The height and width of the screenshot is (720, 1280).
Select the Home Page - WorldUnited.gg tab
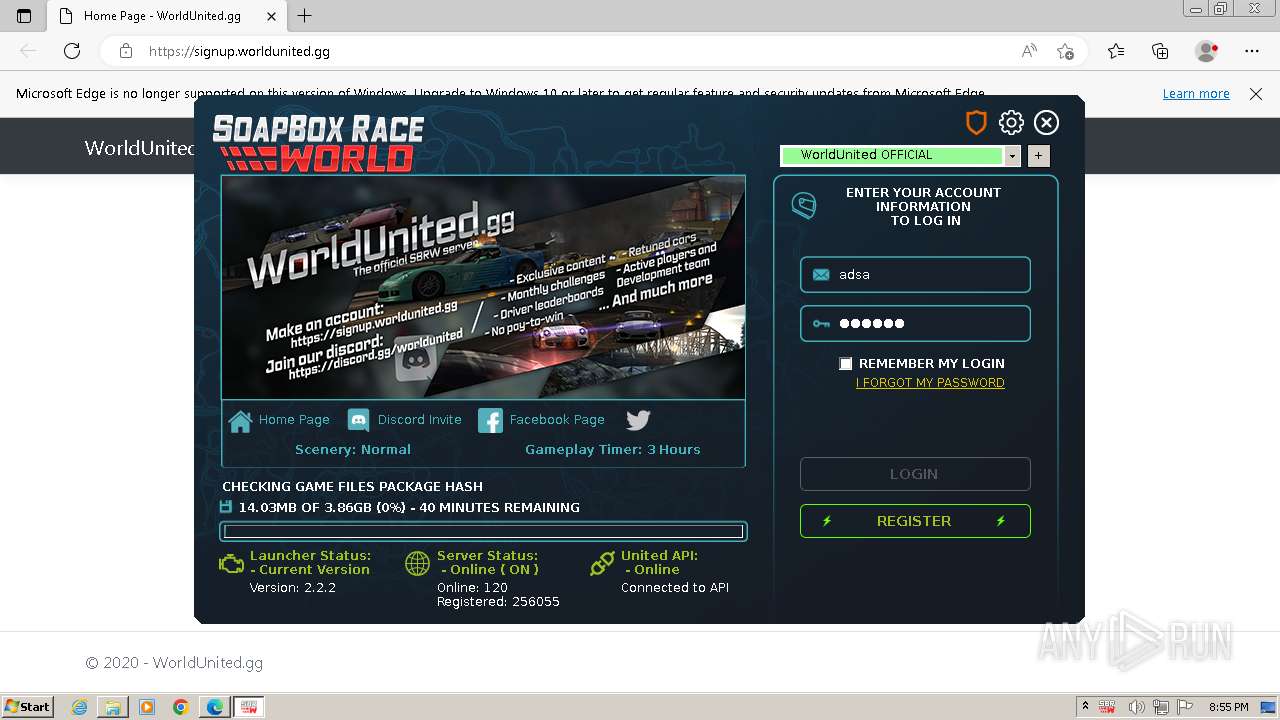[x=167, y=16]
